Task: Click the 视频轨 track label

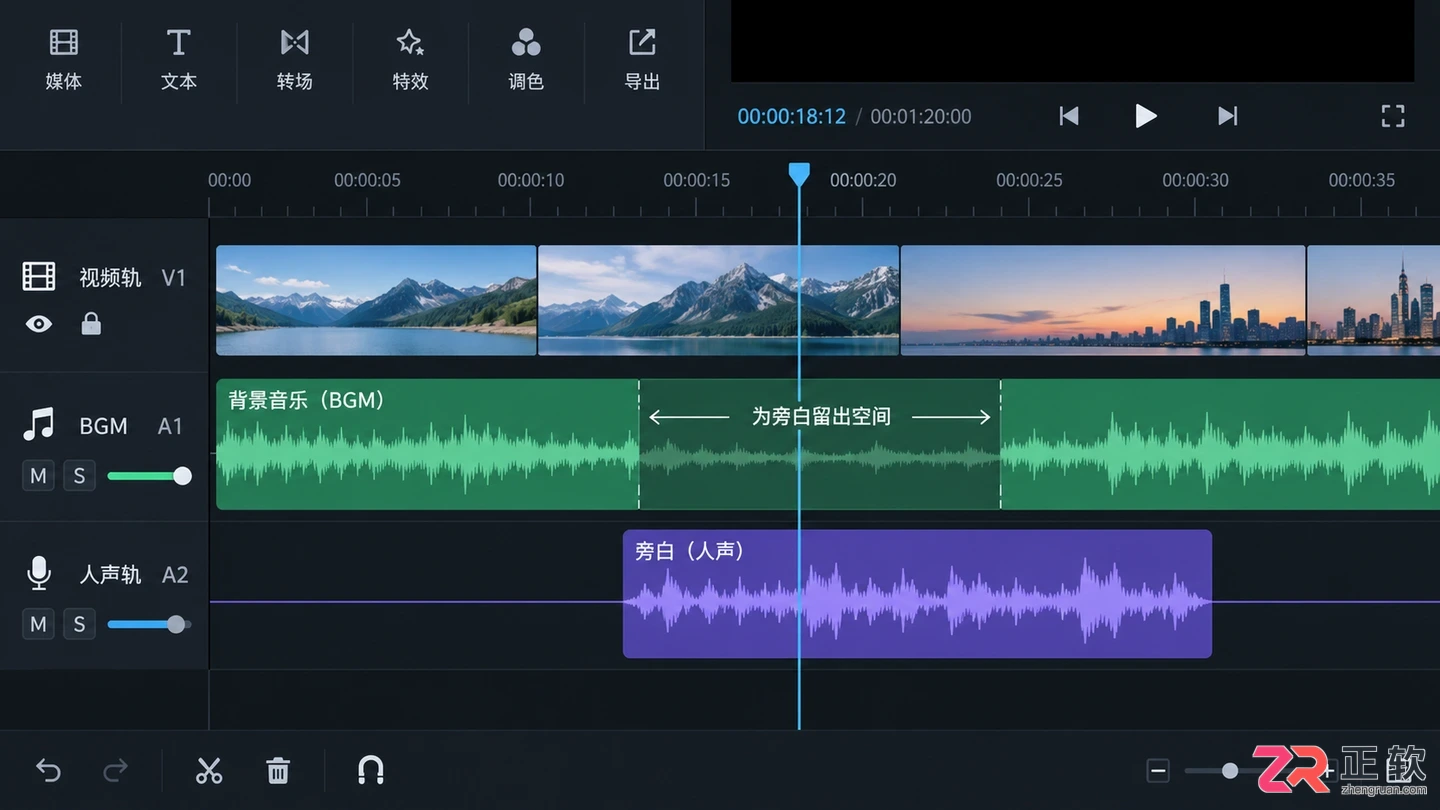Action: [x=110, y=277]
